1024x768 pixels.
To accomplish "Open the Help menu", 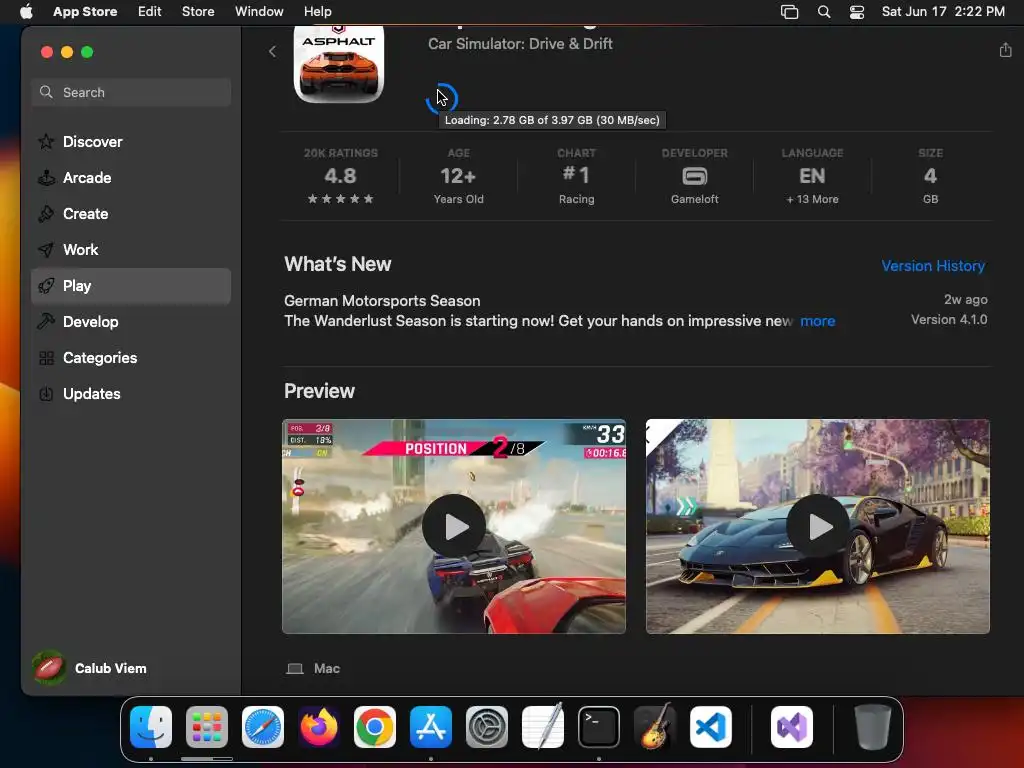I will coord(318,12).
